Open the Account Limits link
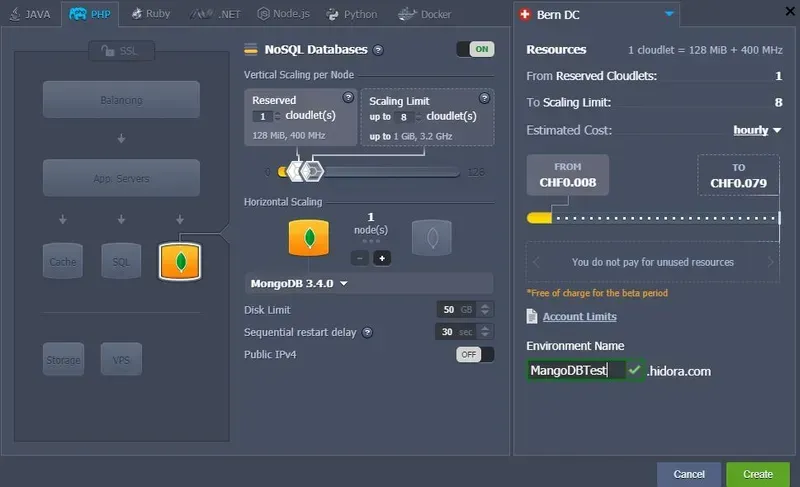 click(580, 317)
